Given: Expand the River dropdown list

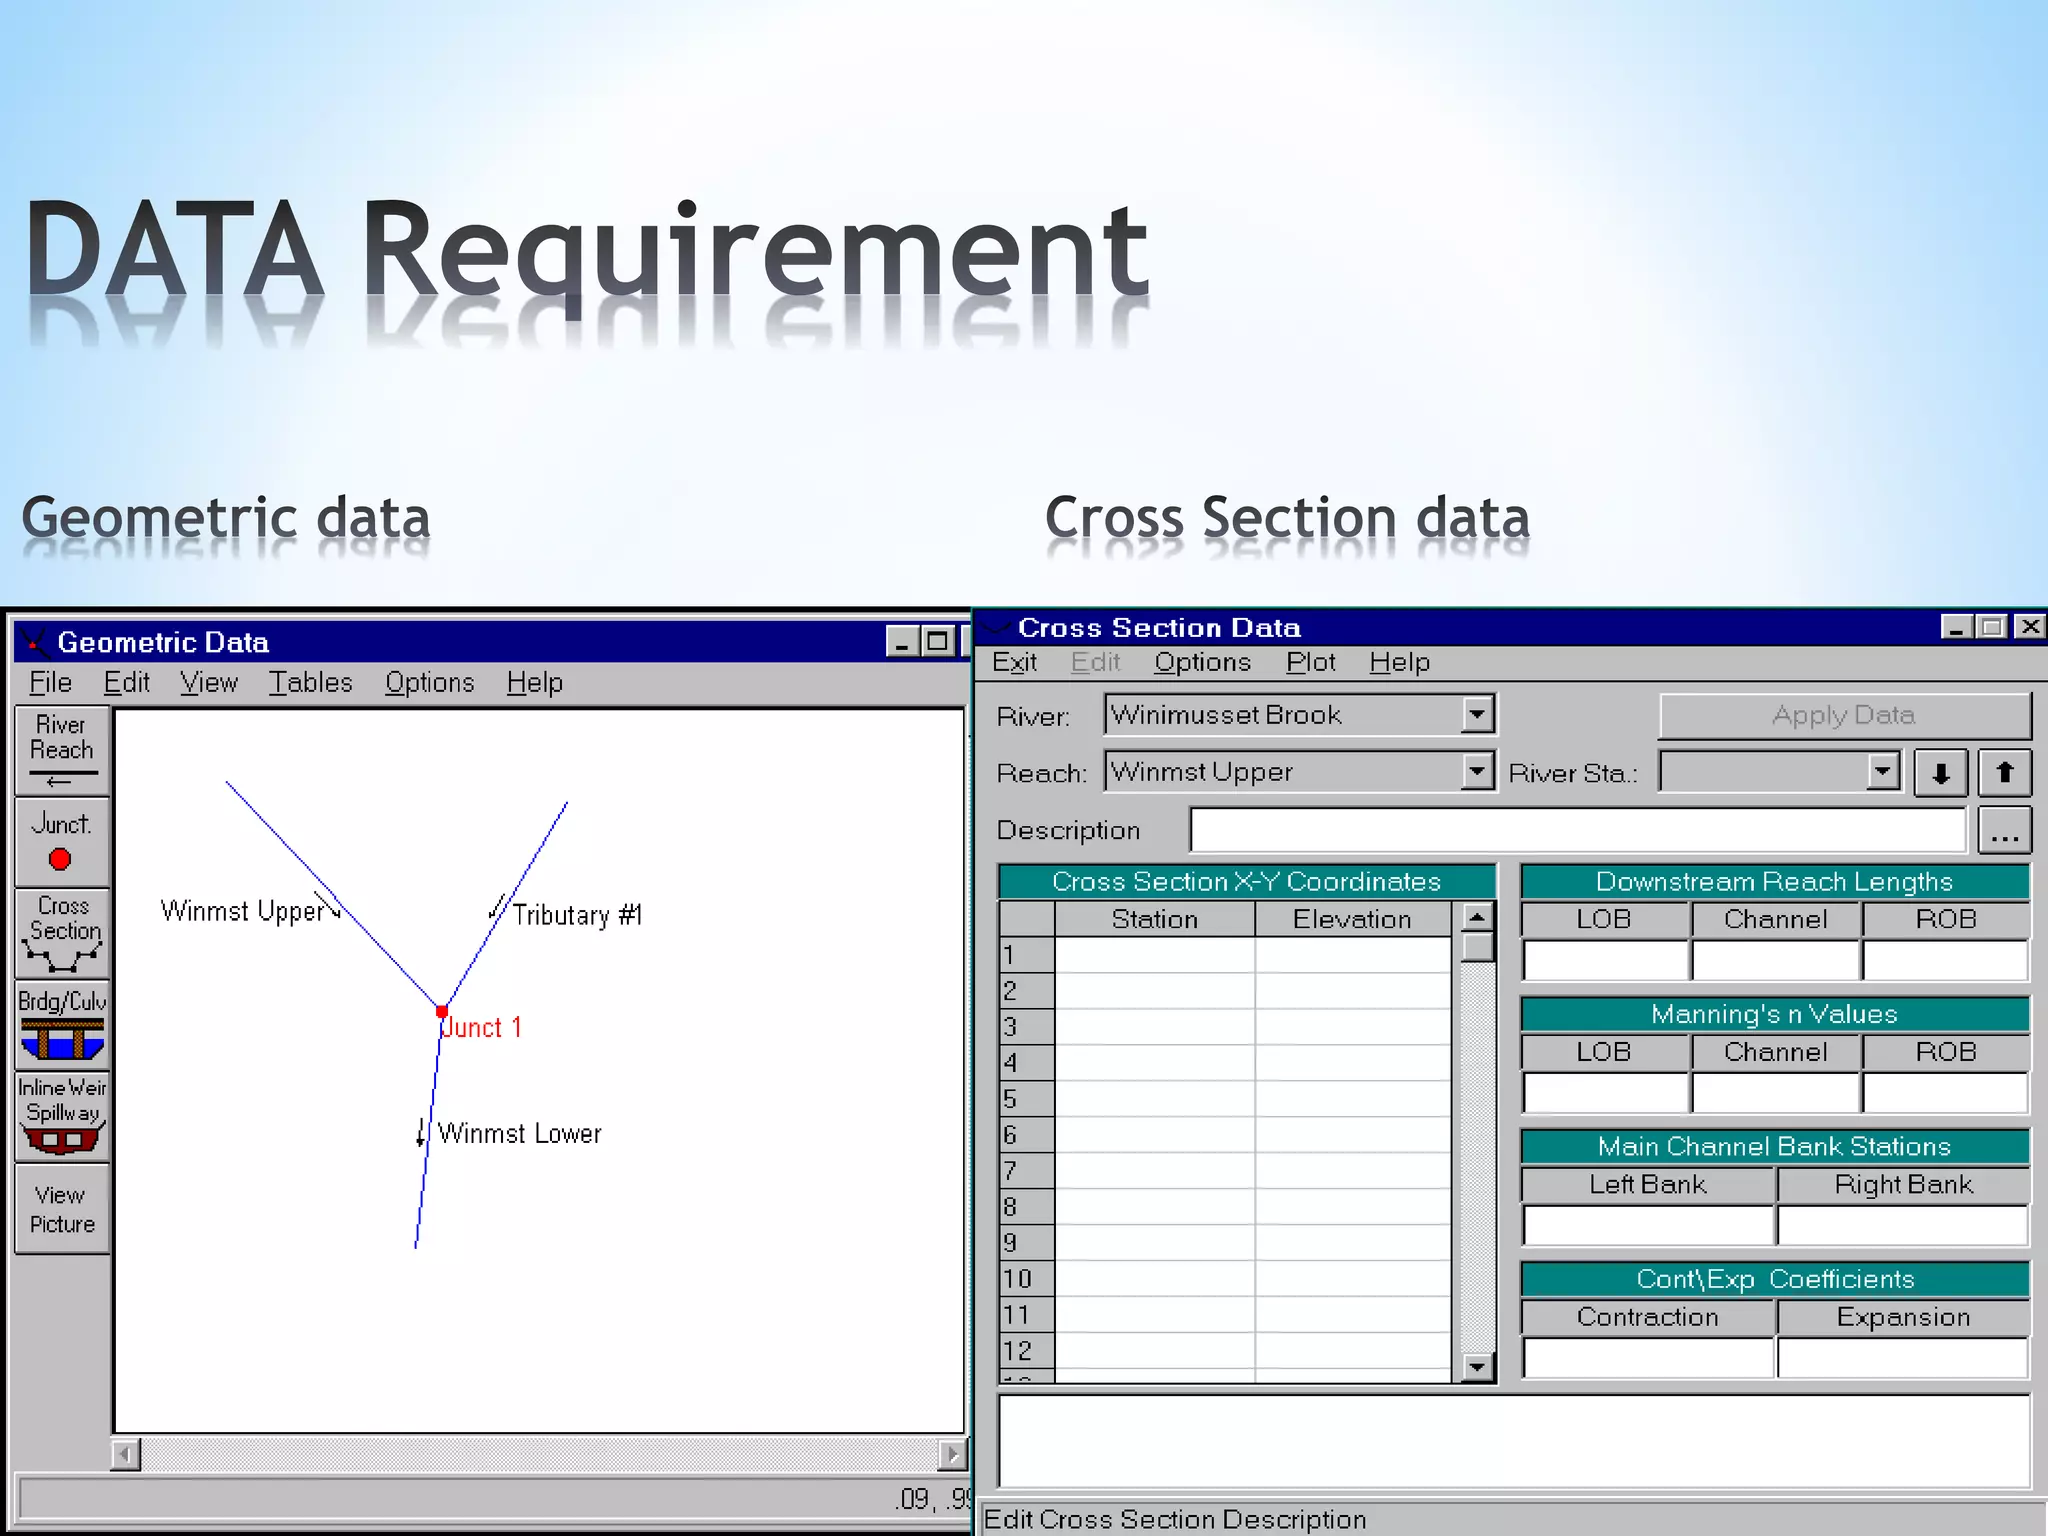Looking at the screenshot, I should pyautogui.click(x=1477, y=715).
